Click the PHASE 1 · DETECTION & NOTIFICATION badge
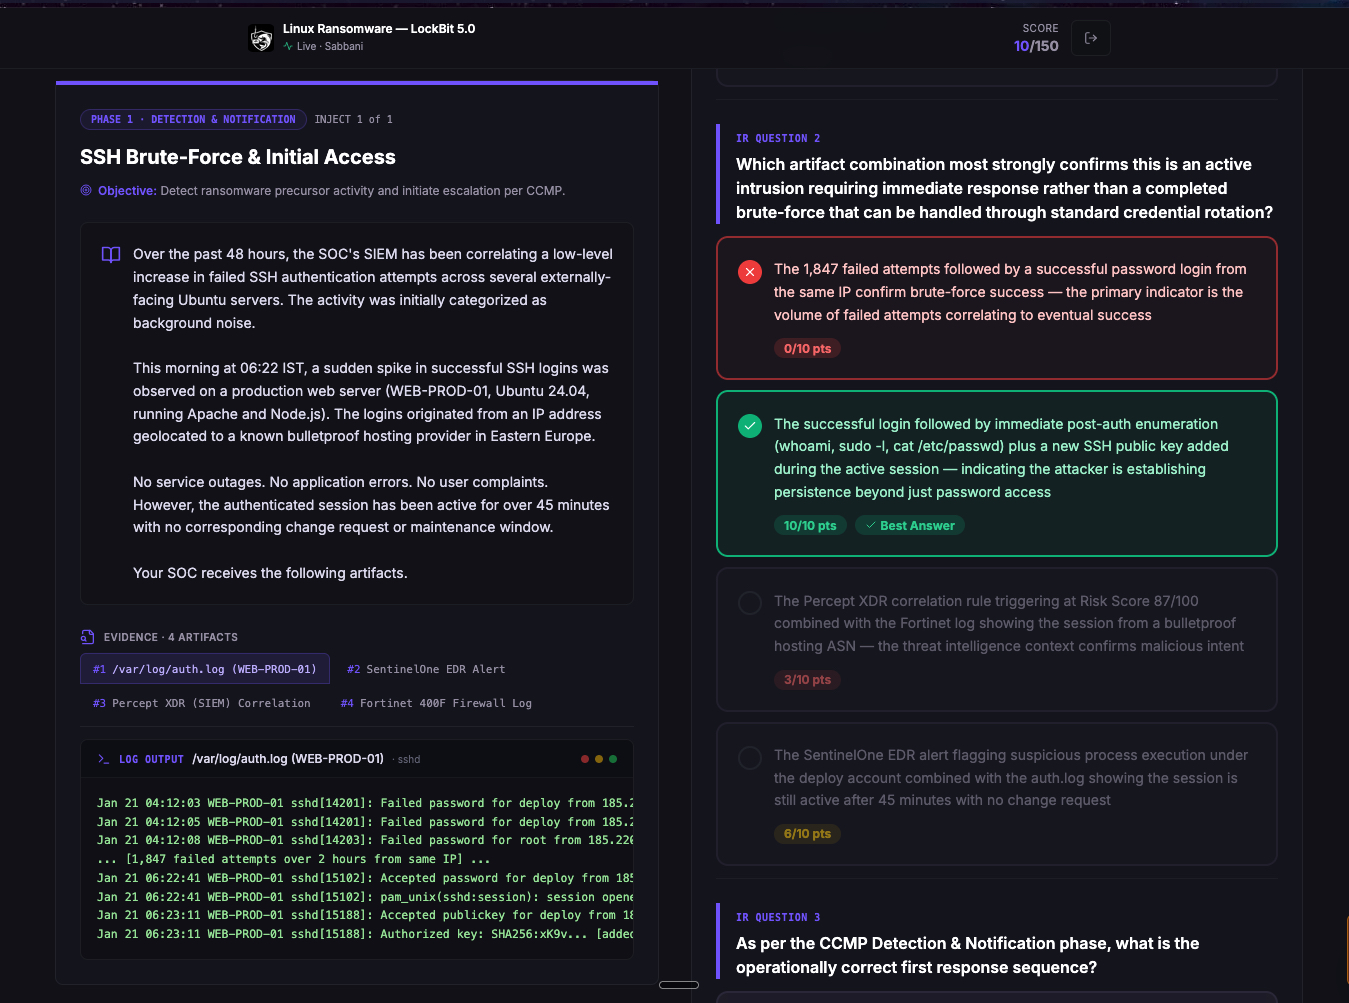This screenshot has height=1003, width=1349. pos(193,119)
